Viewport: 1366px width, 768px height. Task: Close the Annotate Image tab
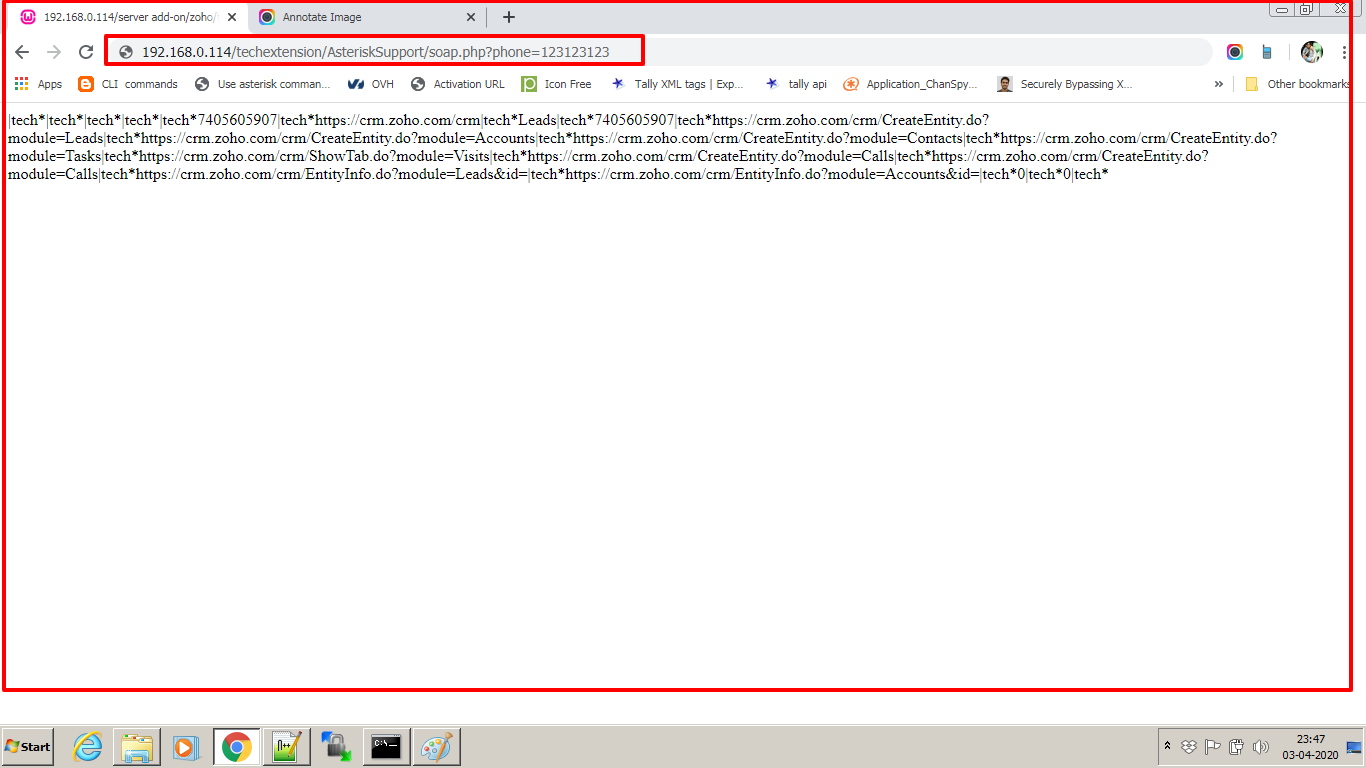471,17
